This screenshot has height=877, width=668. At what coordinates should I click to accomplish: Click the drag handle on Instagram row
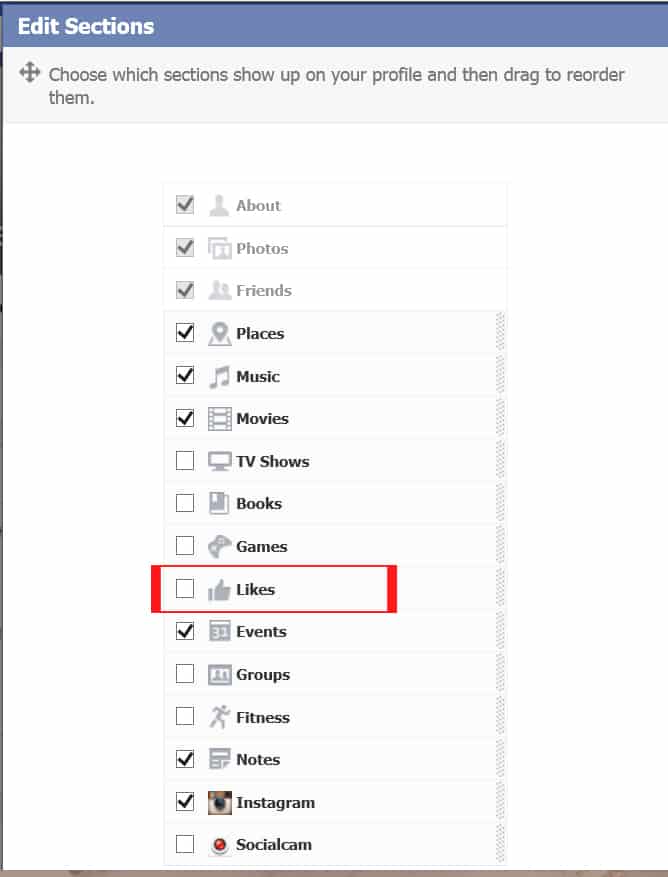(x=501, y=802)
